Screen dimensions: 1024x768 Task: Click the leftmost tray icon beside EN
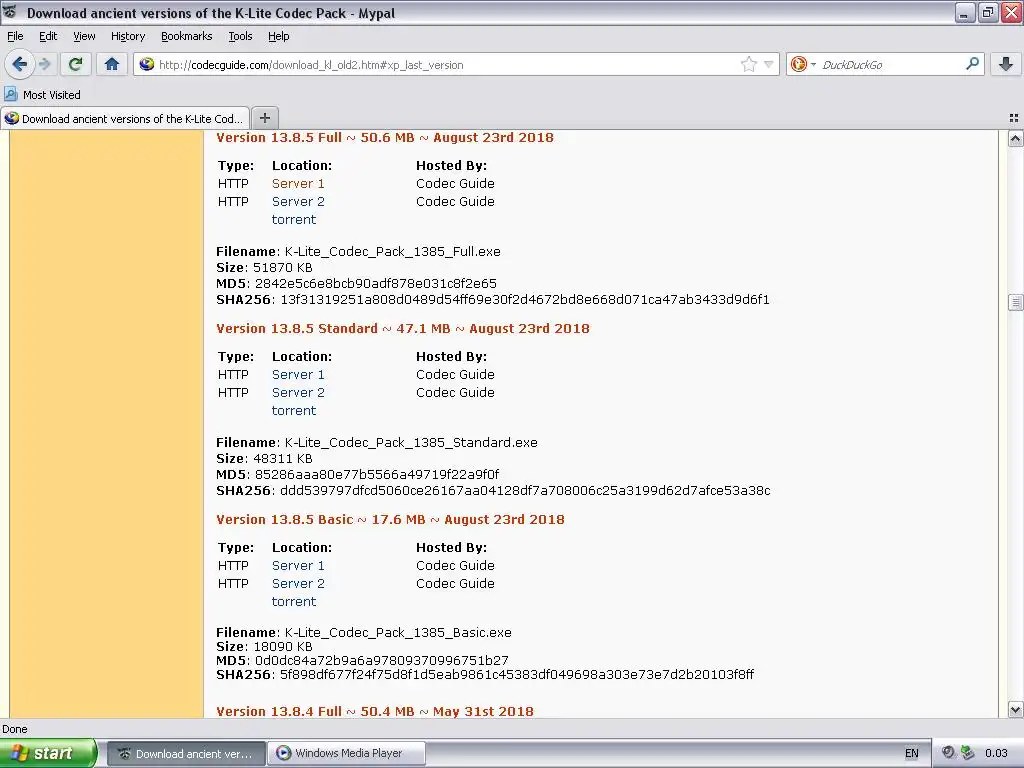[x=948, y=753]
